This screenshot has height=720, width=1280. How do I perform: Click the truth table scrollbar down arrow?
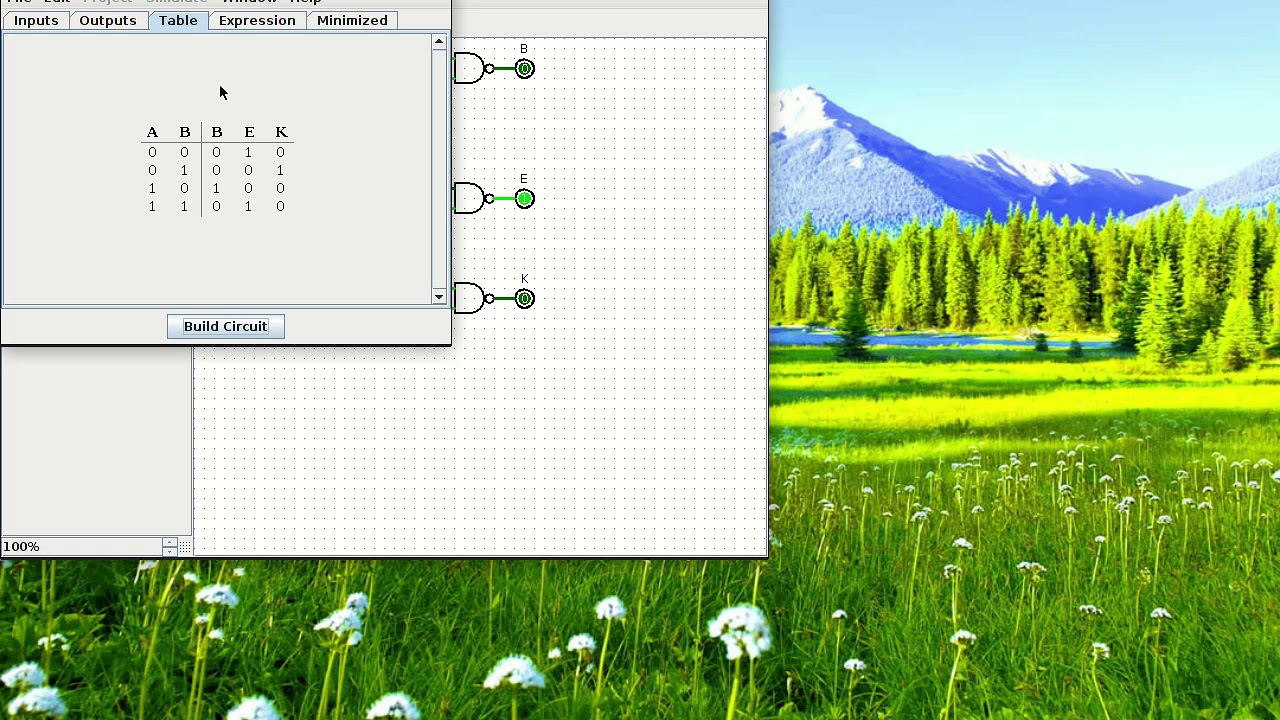[x=439, y=297]
